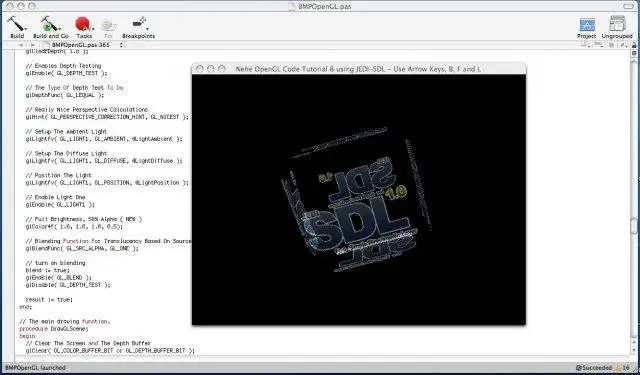Click the build Succeeded status icon
The image size is (640, 375).
point(578,368)
